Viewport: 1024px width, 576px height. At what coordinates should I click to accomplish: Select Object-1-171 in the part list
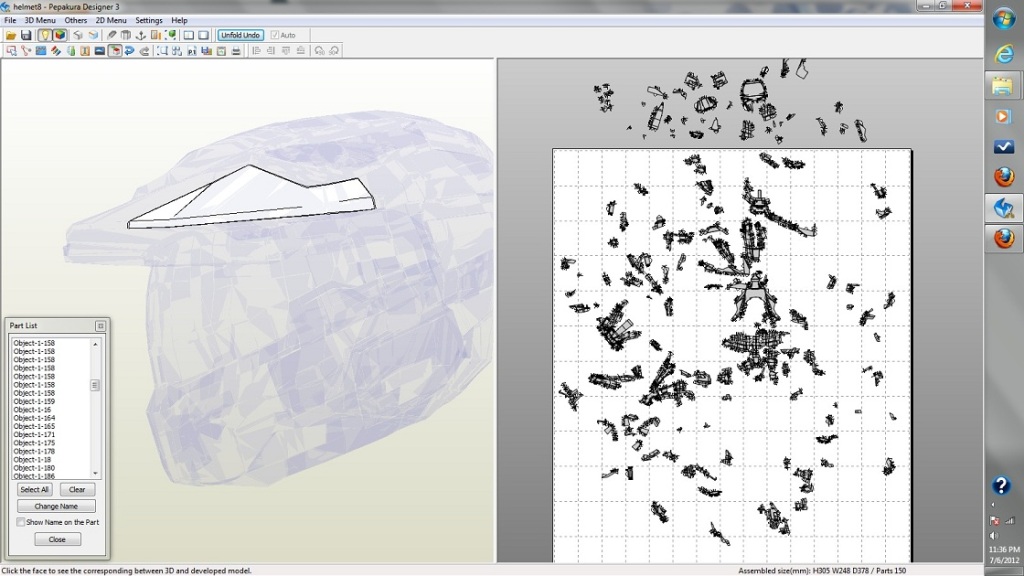pos(34,434)
